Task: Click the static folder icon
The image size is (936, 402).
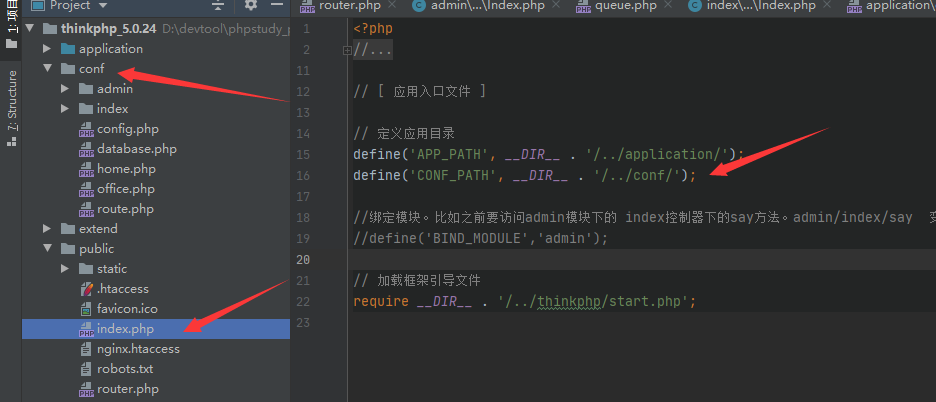Action: [86, 269]
